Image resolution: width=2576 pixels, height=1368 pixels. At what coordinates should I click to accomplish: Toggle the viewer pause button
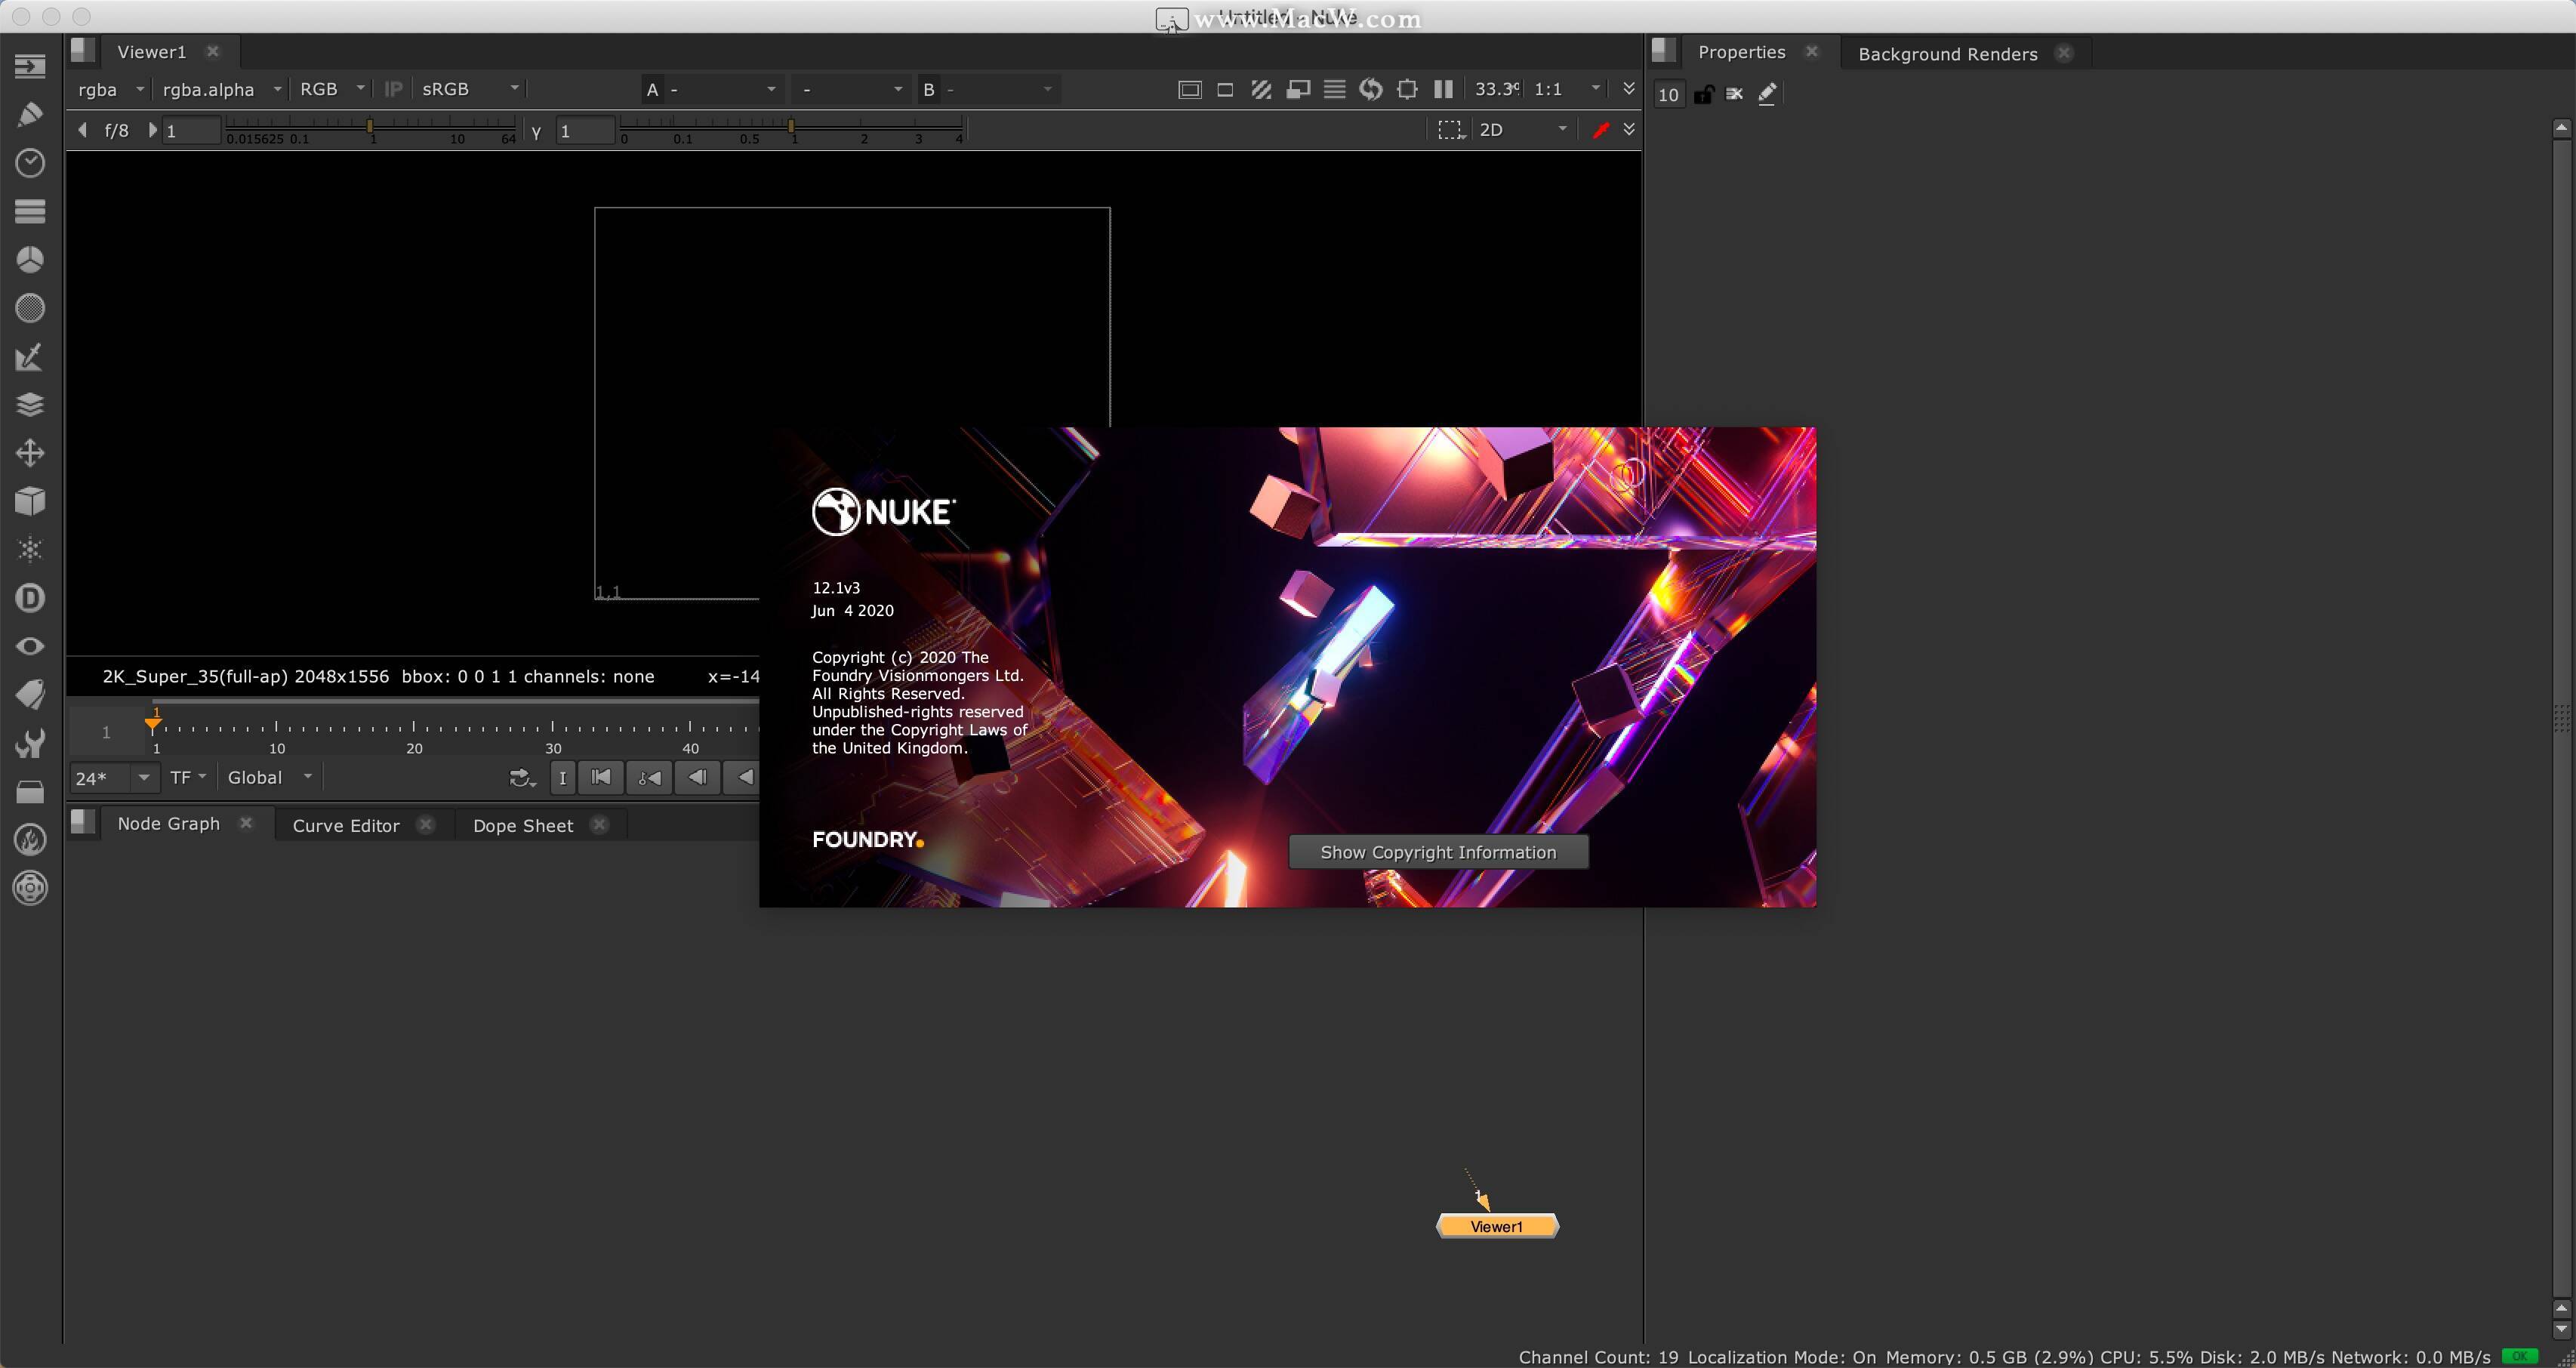(1443, 89)
